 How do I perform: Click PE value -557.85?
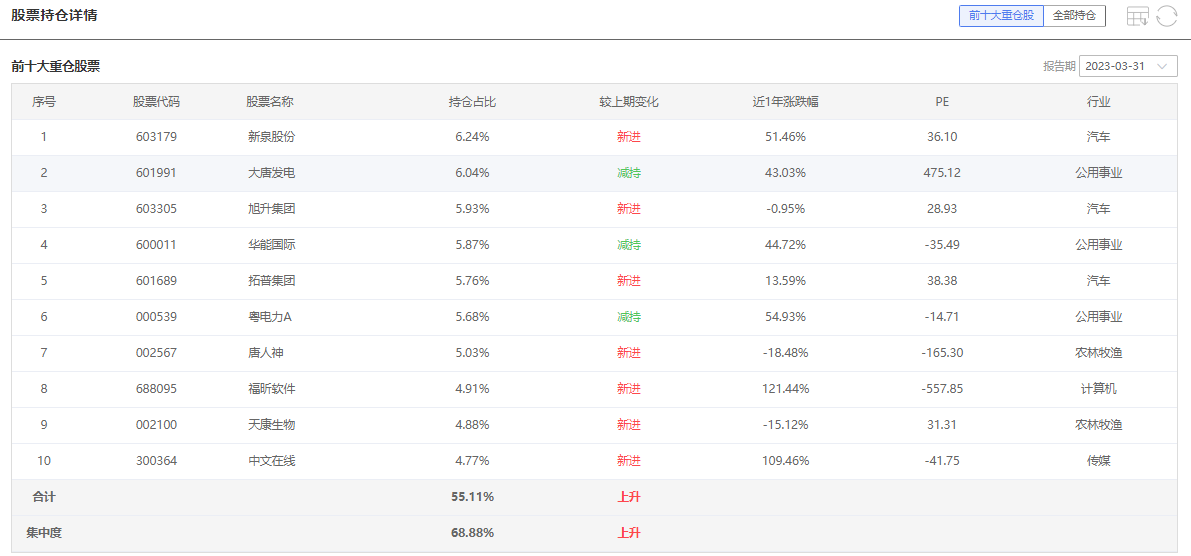(x=942, y=389)
